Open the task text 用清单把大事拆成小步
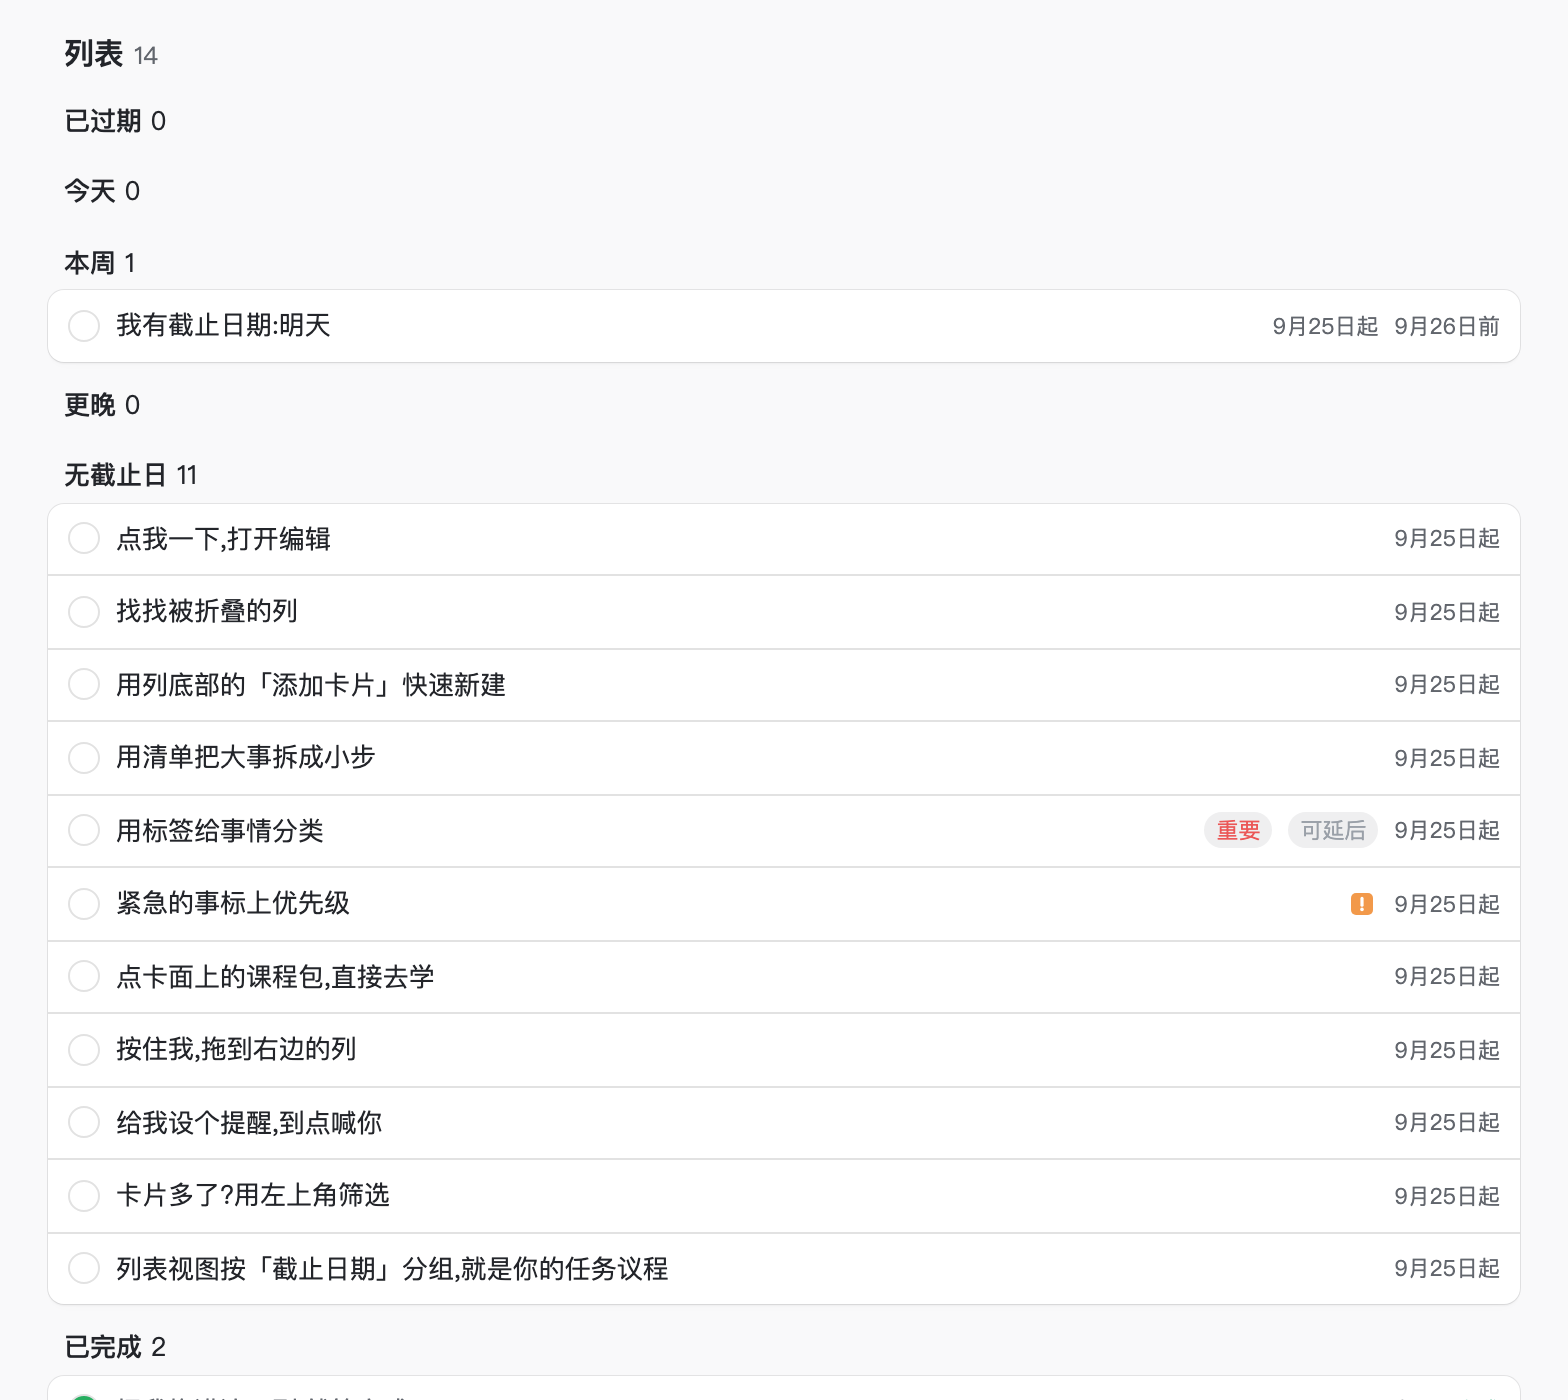 point(246,757)
